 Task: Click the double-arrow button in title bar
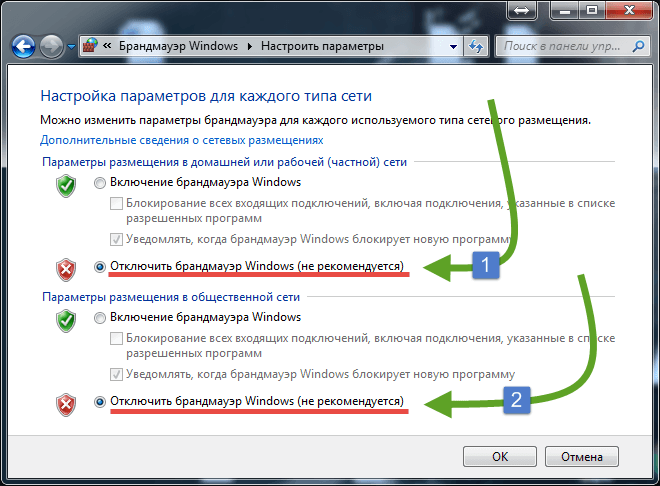(522, 11)
